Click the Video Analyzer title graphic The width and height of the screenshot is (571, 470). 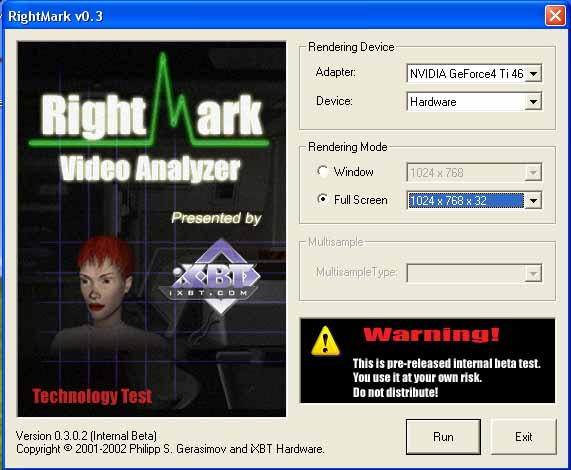tap(150, 169)
